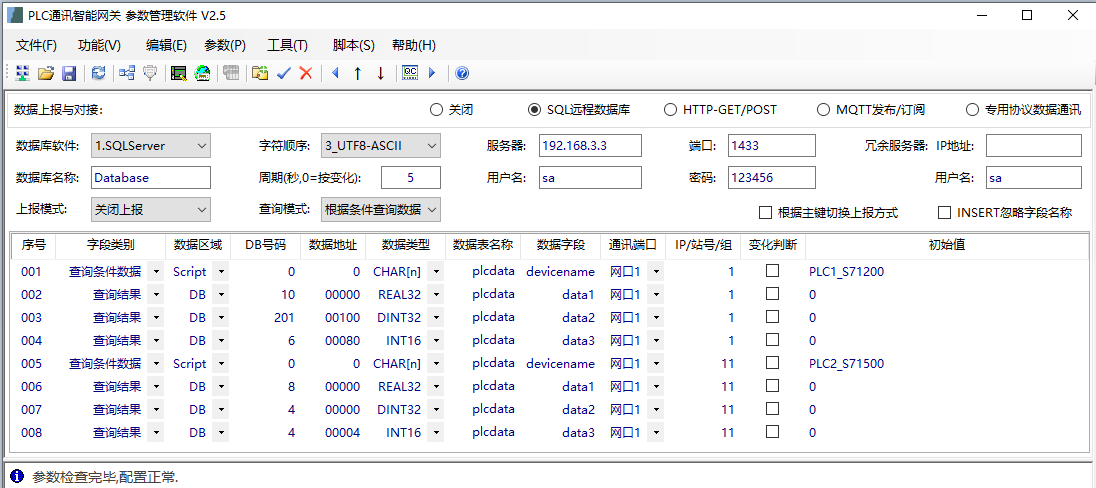
Task: Click the 服务器 IP address input field
Action: [590, 146]
